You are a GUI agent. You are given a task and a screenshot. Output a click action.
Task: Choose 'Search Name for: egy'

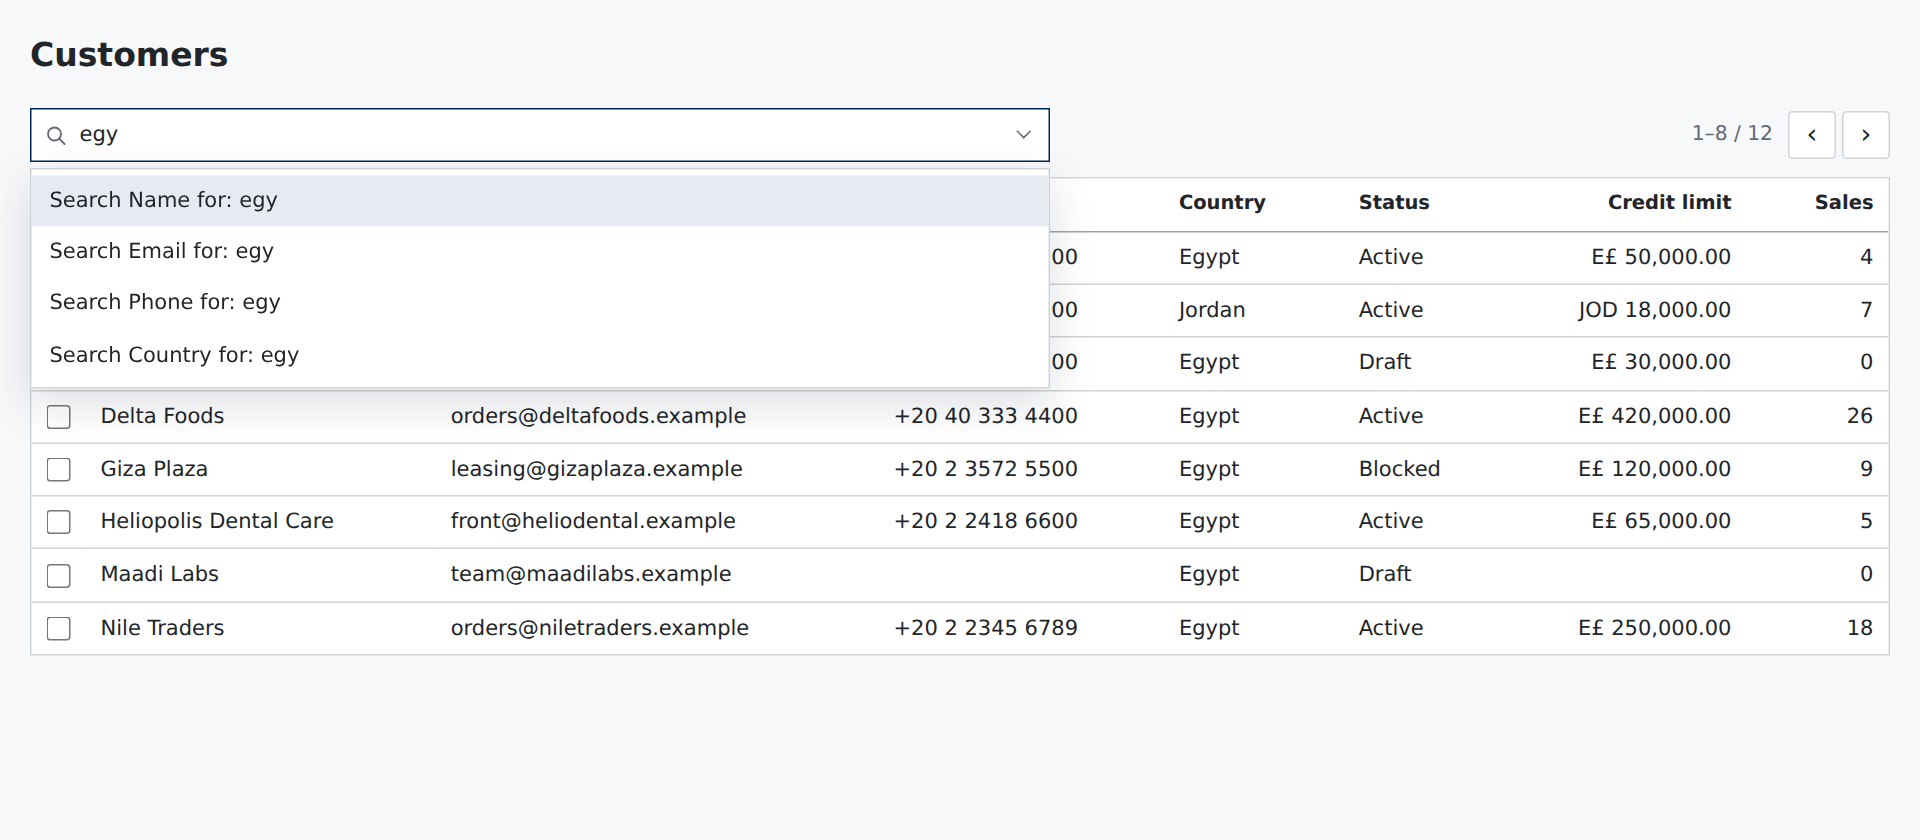click(x=540, y=200)
